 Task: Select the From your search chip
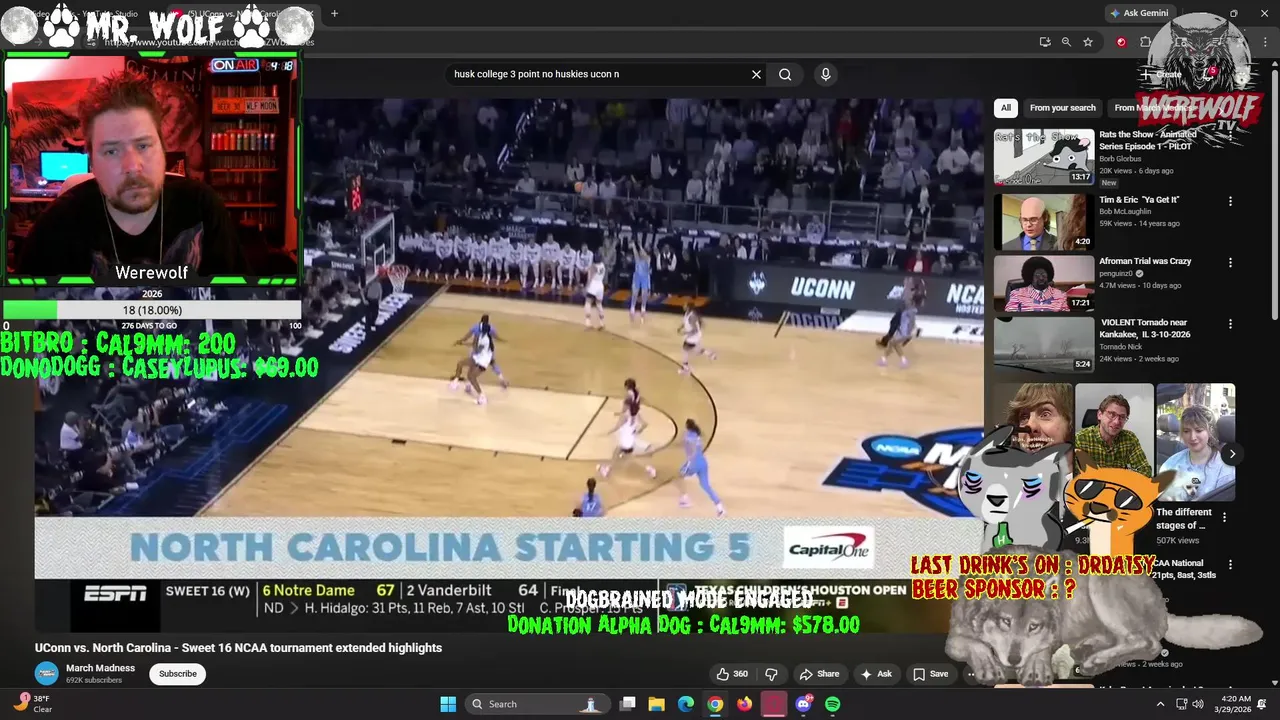pyautogui.click(x=1062, y=108)
